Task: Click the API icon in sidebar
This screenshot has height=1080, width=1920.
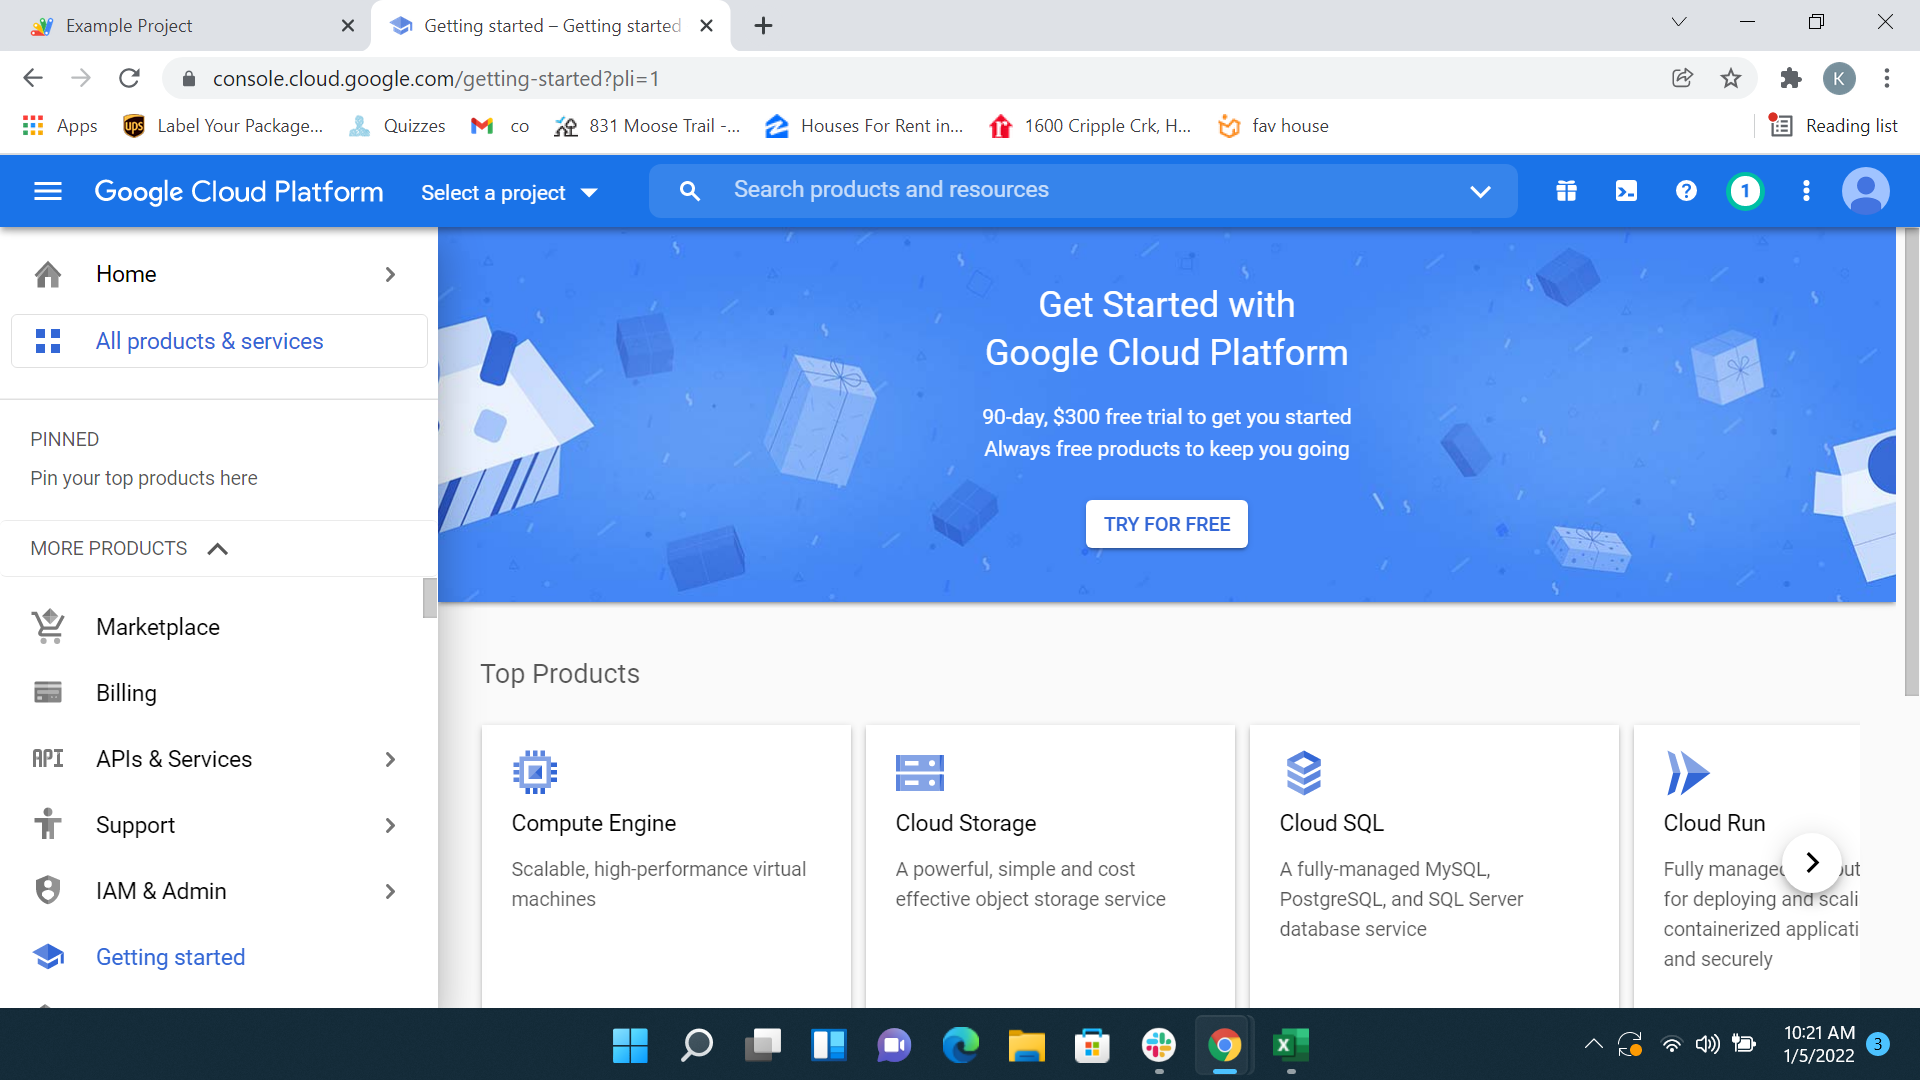Action: click(x=48, y=759)
